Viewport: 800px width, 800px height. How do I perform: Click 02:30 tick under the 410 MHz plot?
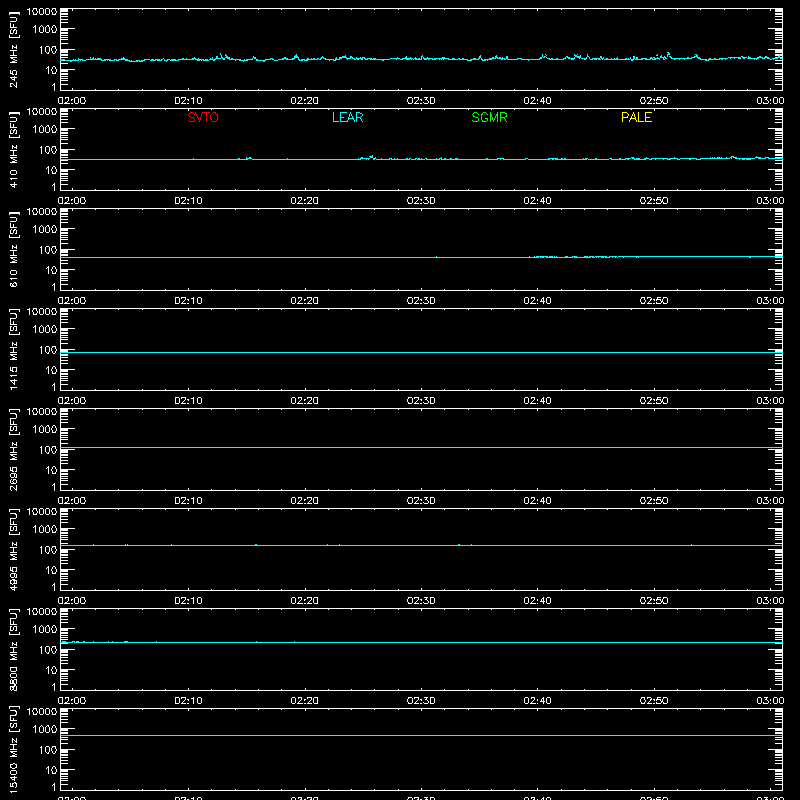point(421,201)
